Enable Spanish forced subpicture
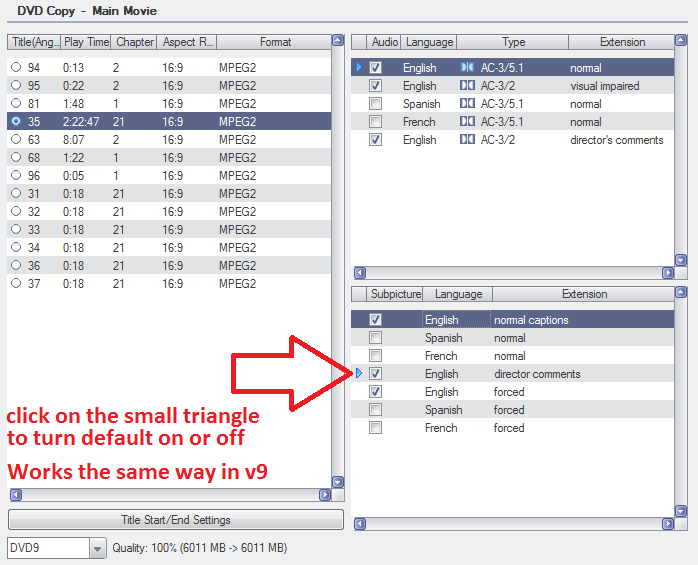The image size is (698, 565). tap(375, 410)
